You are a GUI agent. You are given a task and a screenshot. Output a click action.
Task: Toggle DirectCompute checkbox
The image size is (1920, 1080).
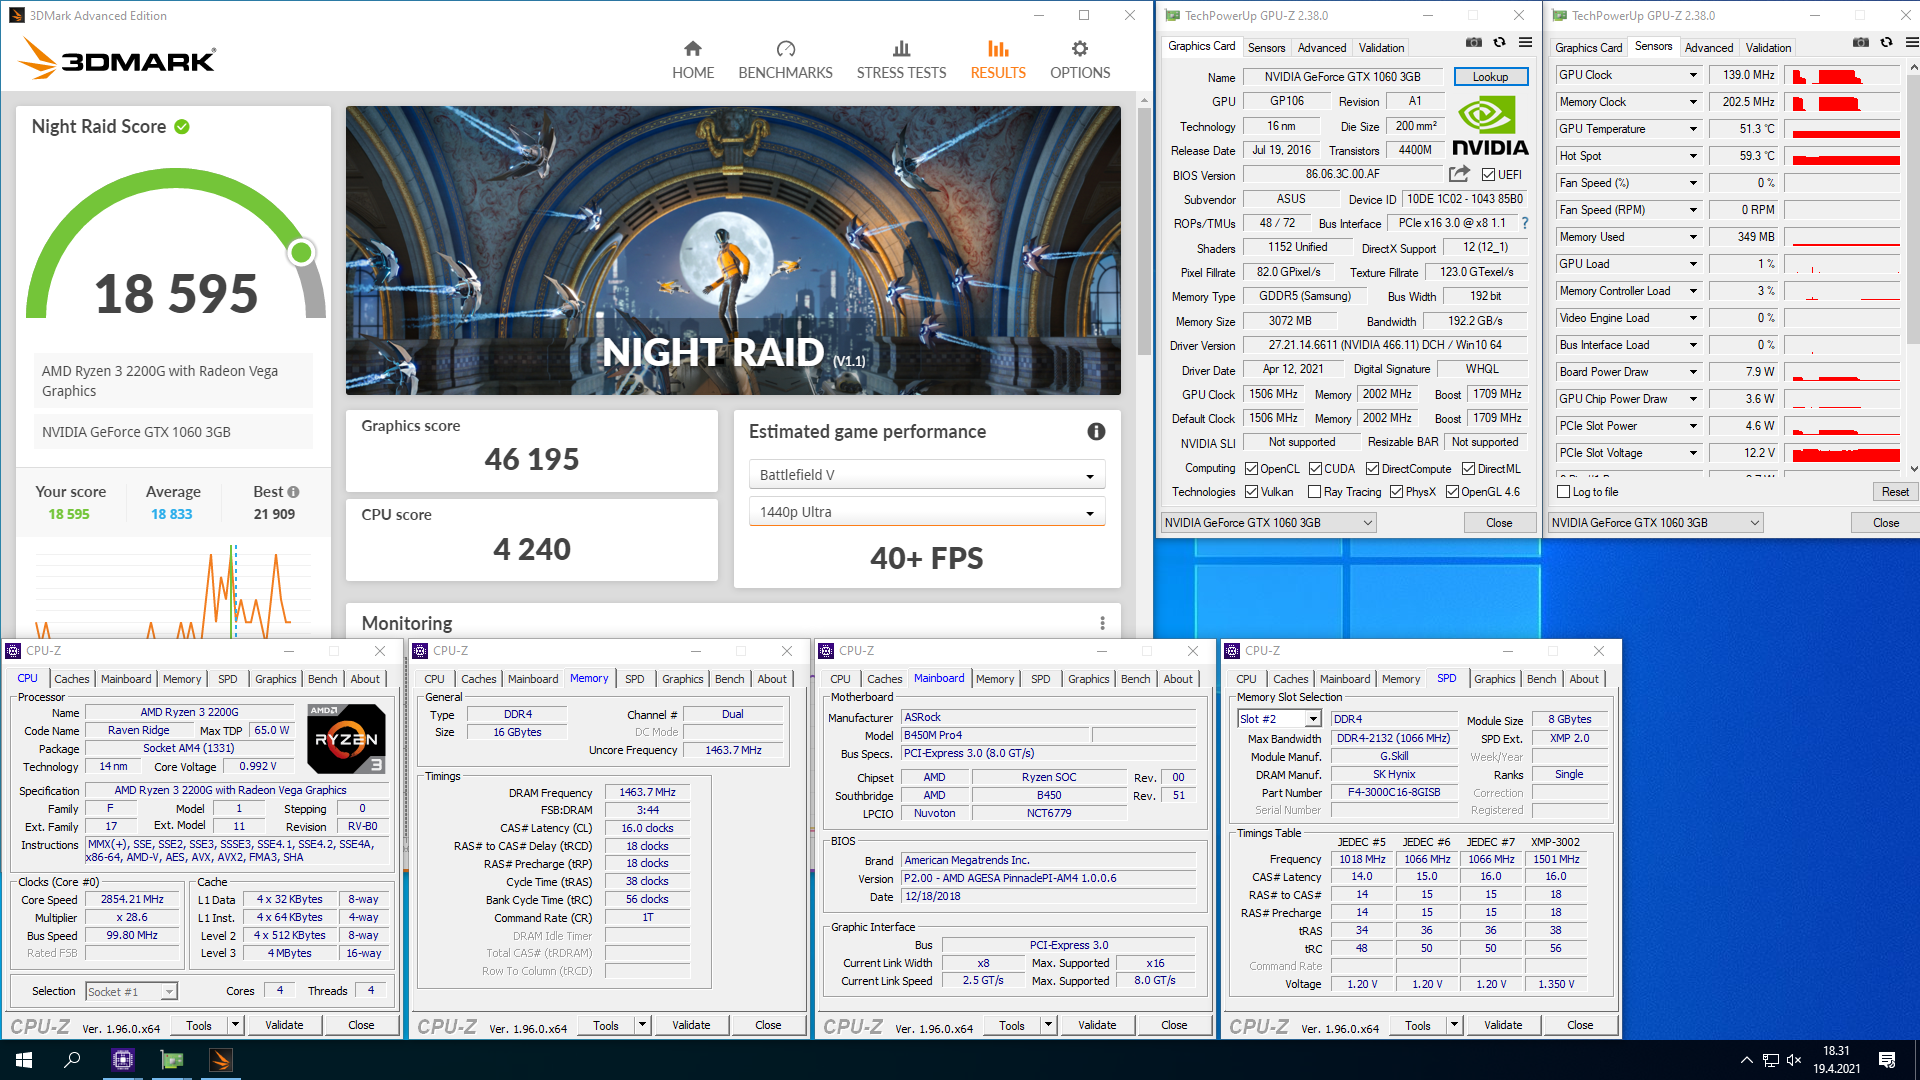point(1372,469)
